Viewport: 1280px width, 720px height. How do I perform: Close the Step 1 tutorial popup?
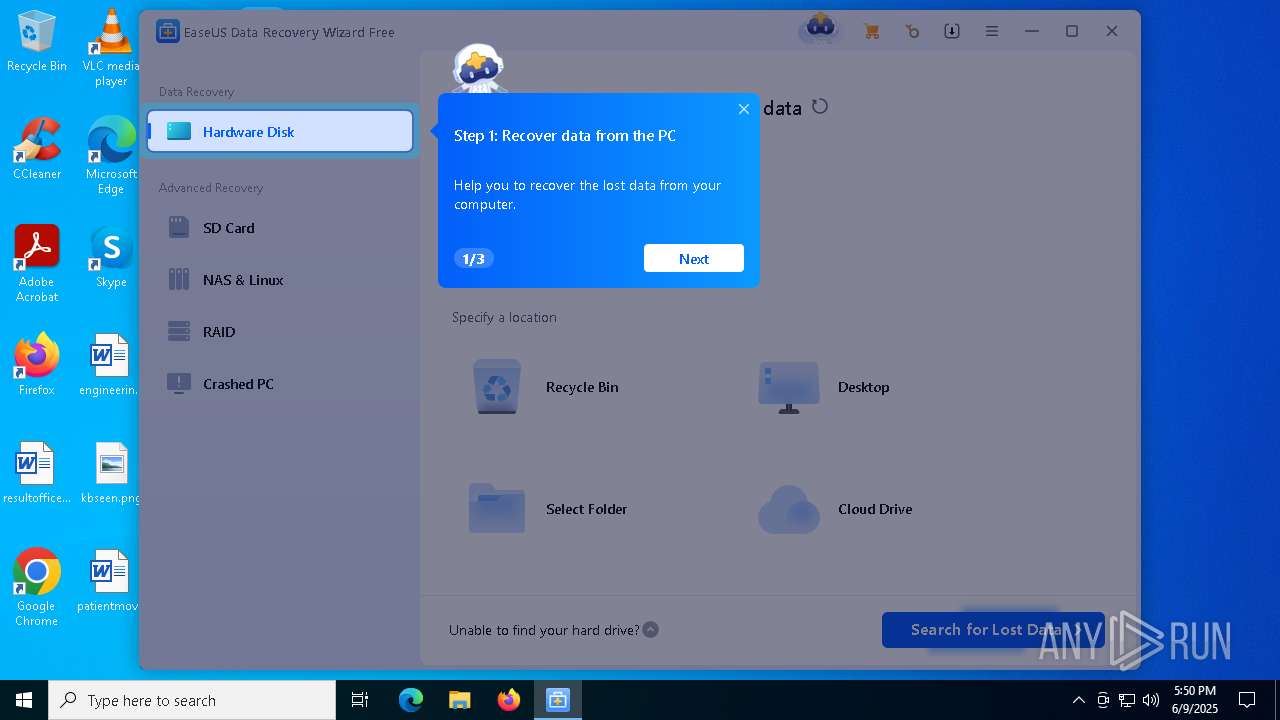click(x=743, y=109)
